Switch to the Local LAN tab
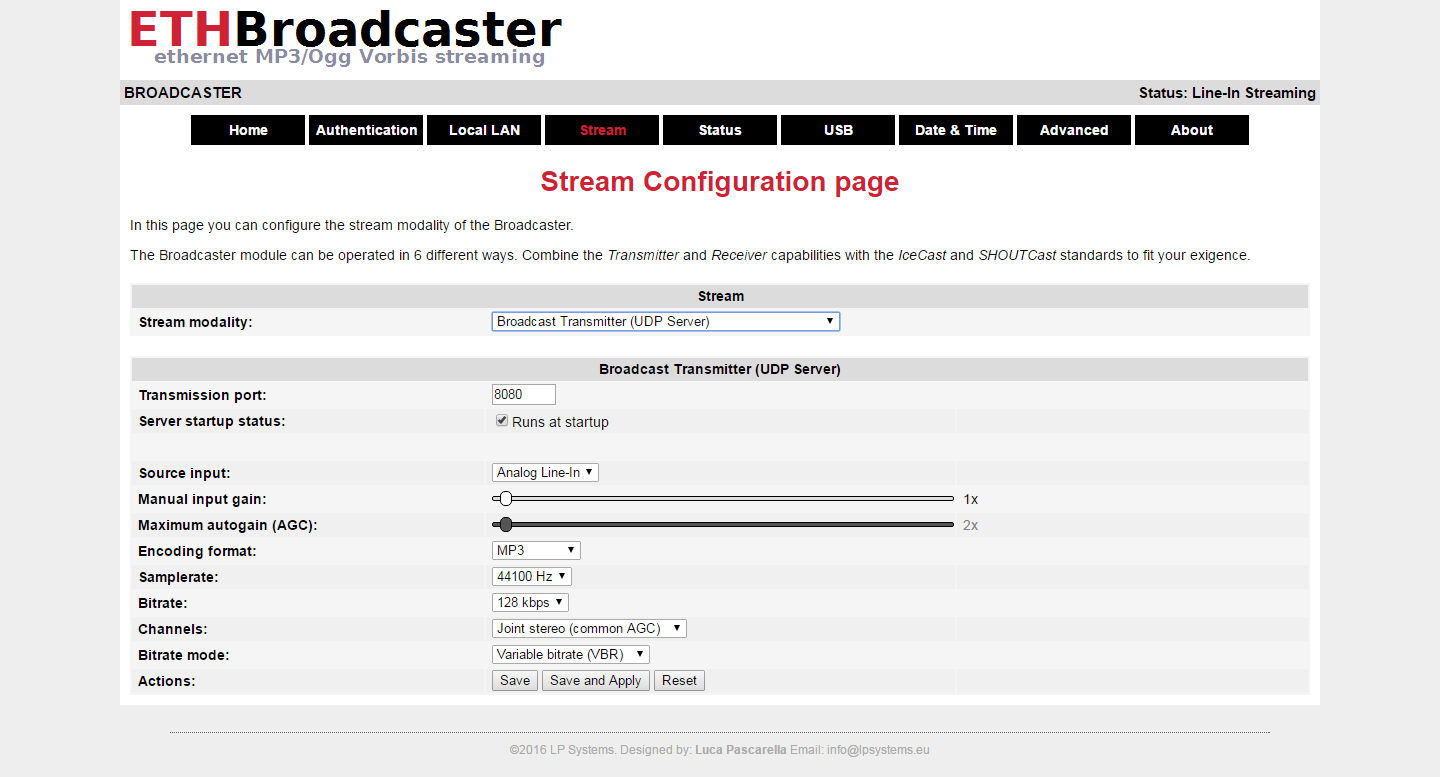1440x777 pixels. tap(484, 130)
